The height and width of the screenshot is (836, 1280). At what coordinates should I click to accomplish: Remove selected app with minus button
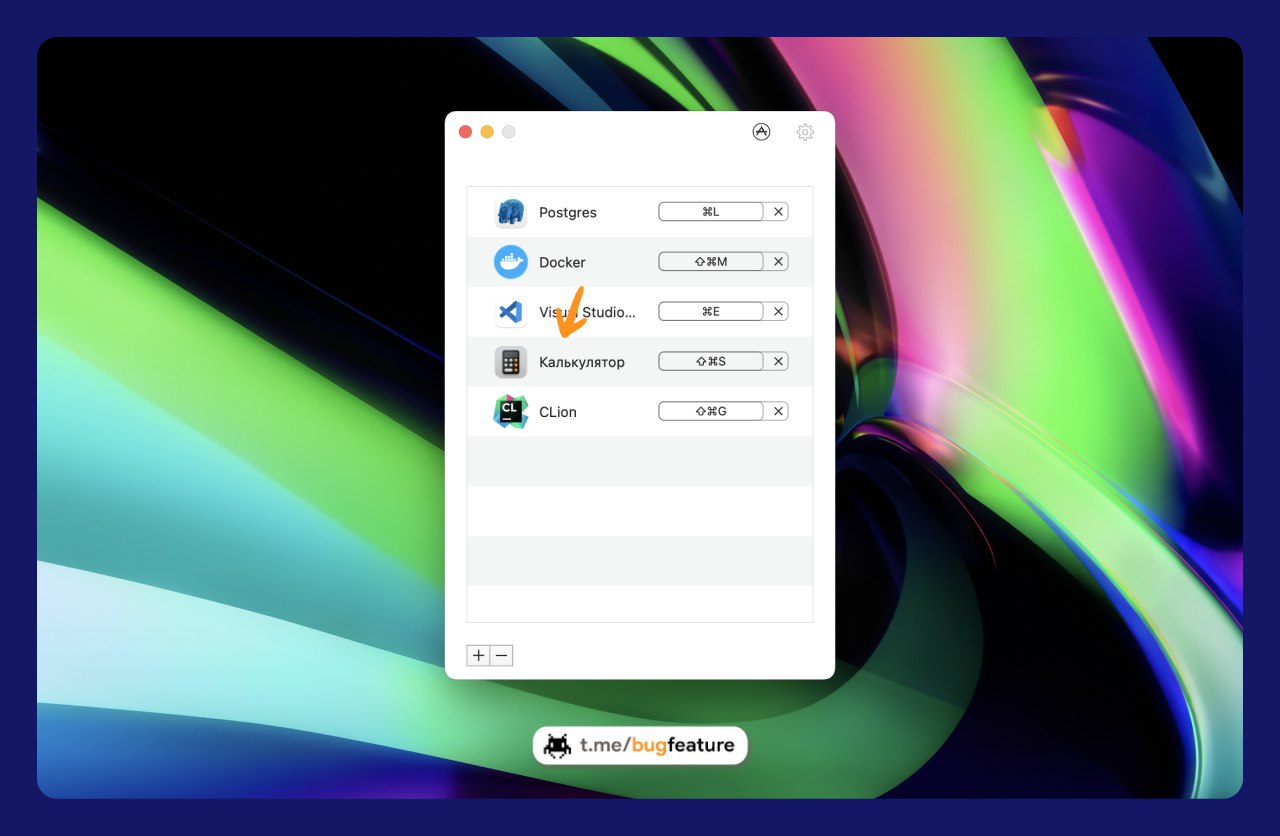point(502,656)
